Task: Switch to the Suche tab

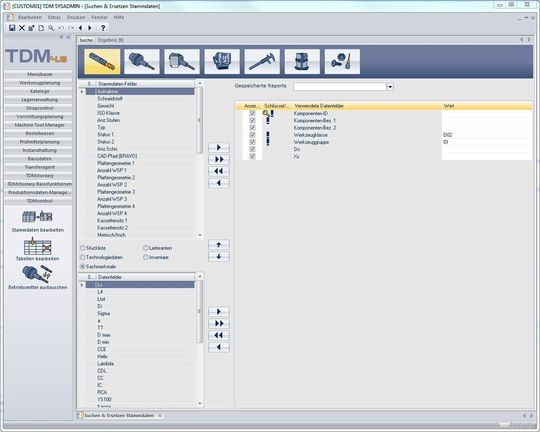Action: 86,40
